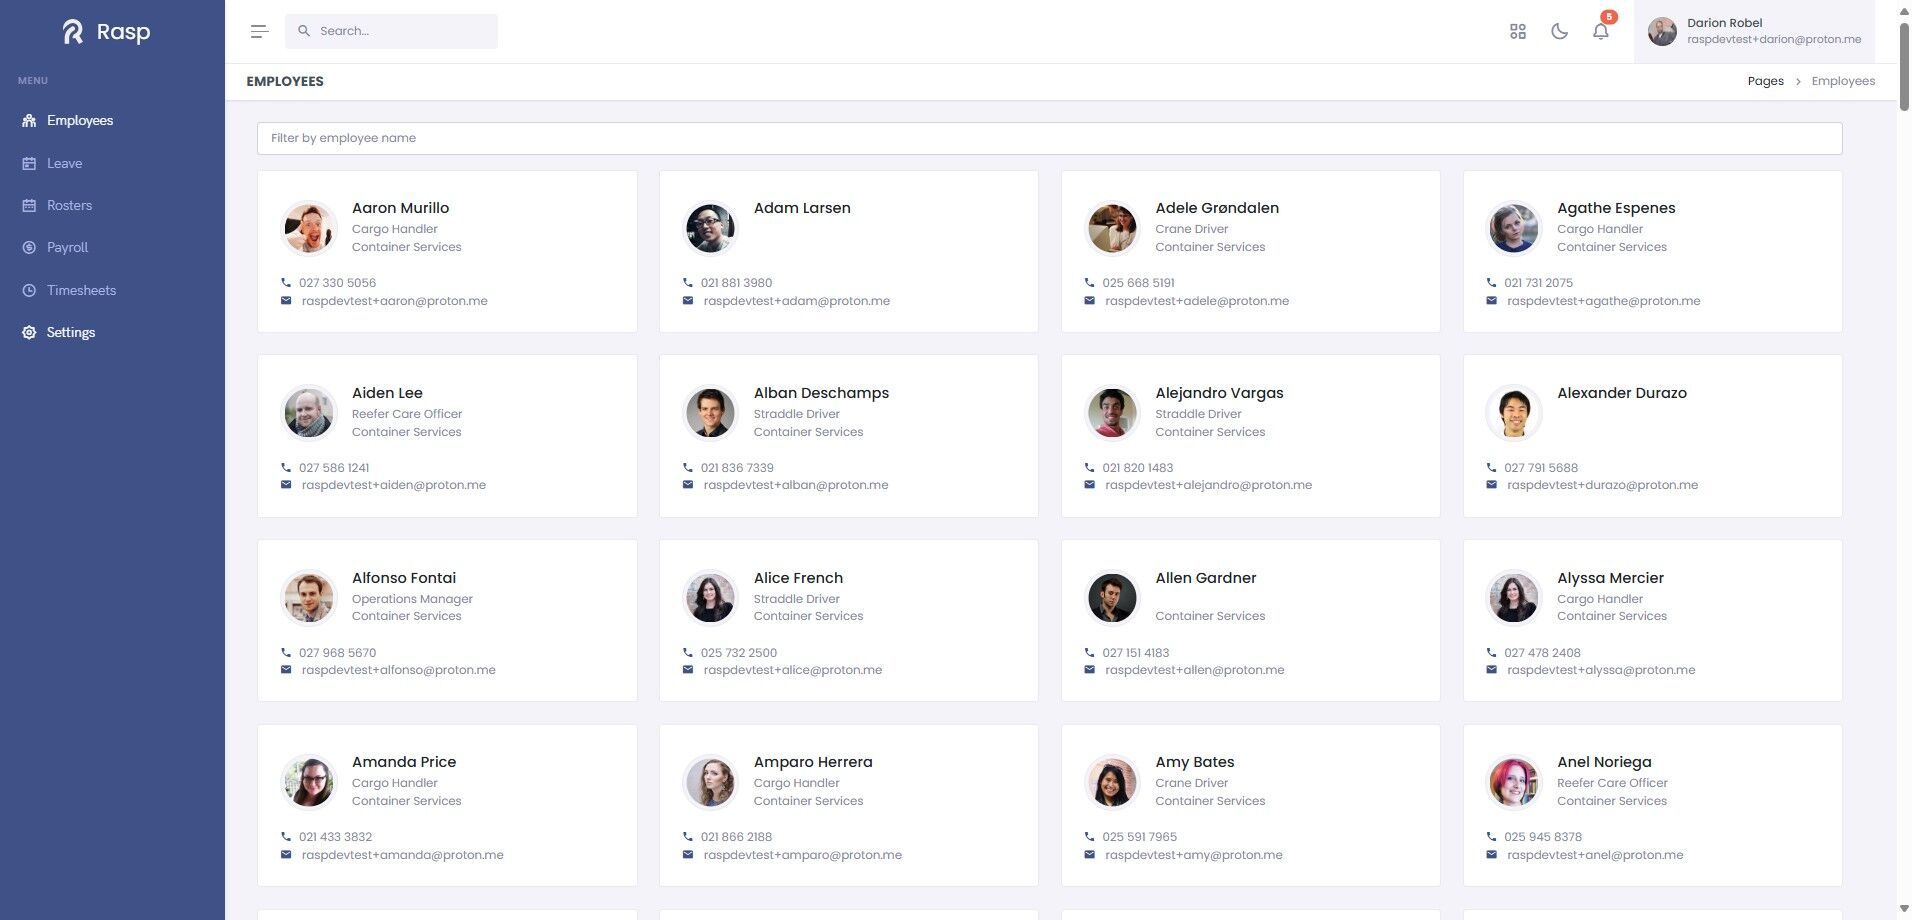
Task: Open the notifications bell
Action: [x=1601, y=31]
